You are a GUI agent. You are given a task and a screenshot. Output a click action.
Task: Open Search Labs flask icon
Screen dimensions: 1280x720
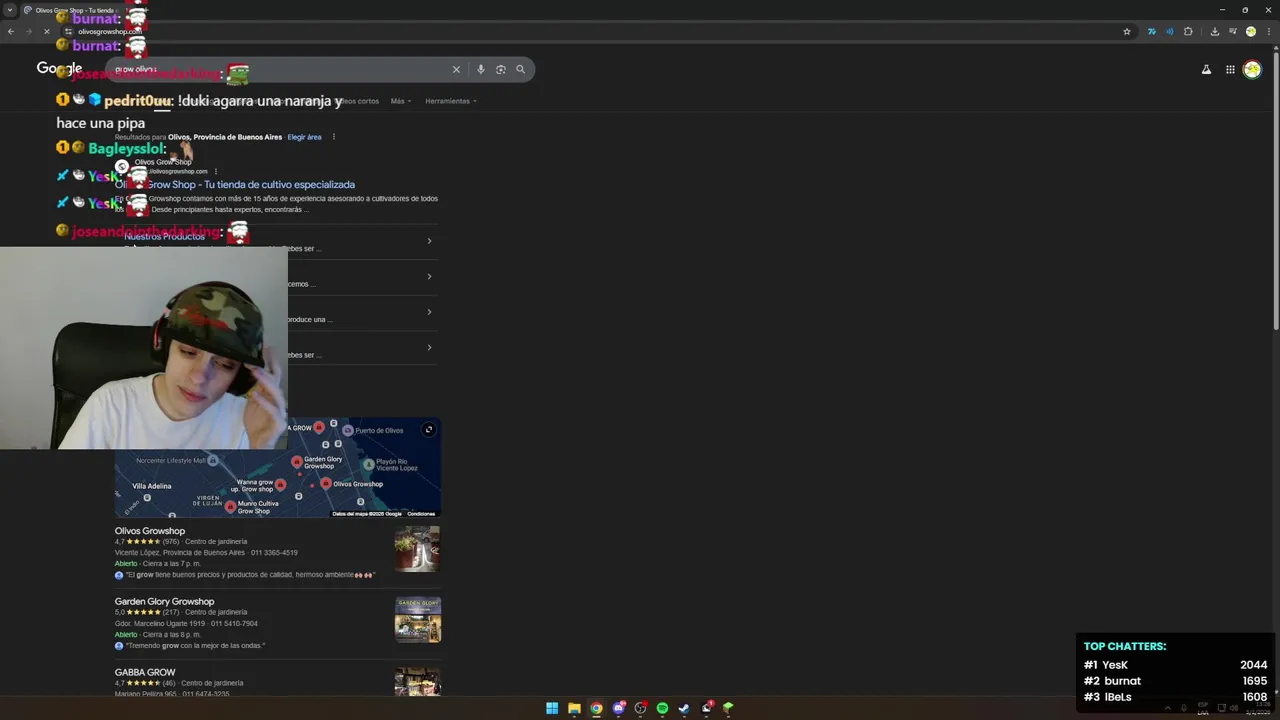click(1206, 69)
